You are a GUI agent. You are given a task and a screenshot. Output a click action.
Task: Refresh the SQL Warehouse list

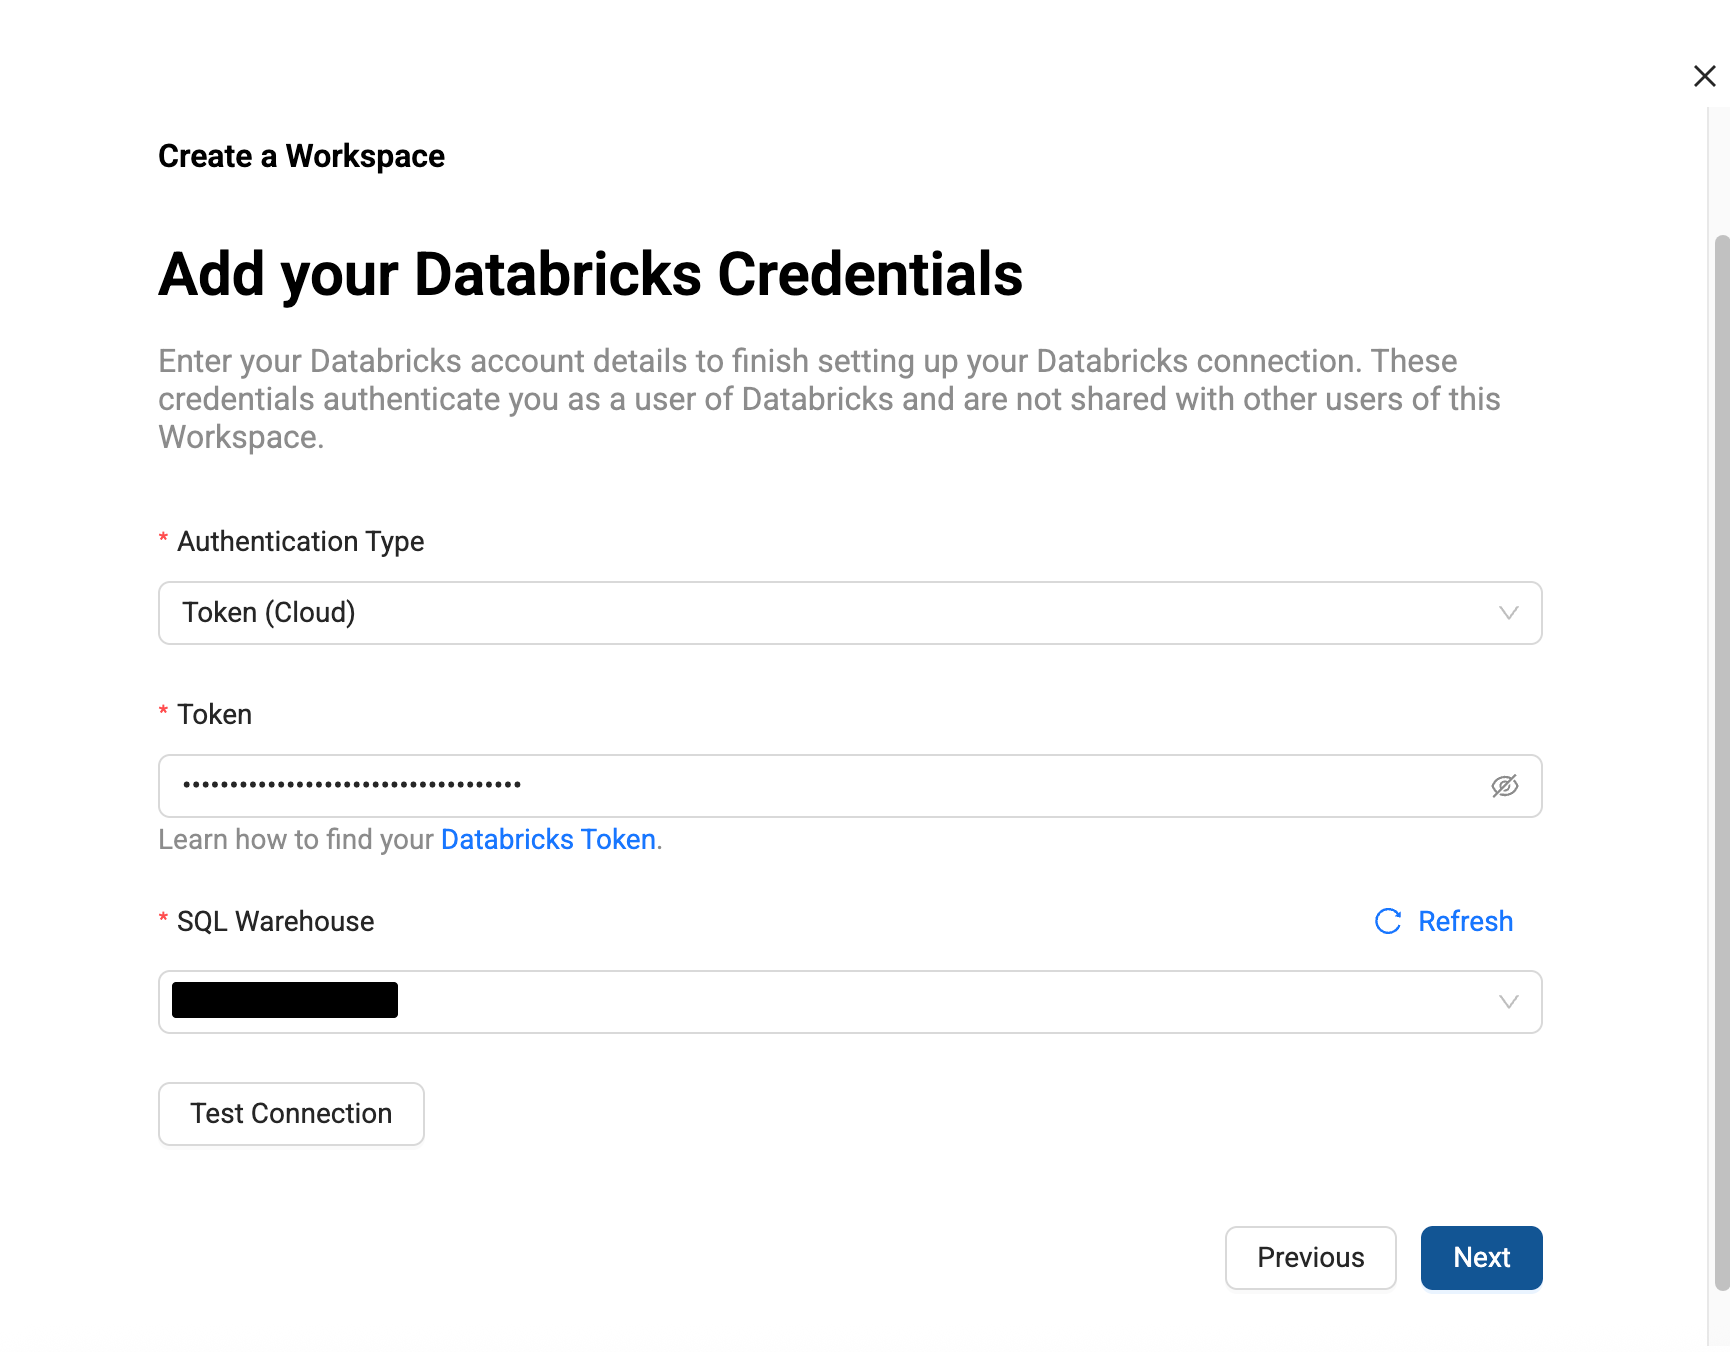tap(1444, 921)
